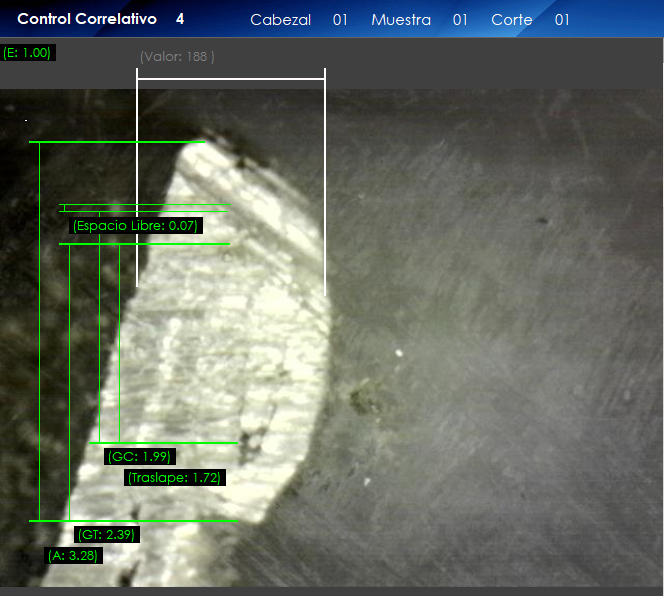Click the Traslape: 1.72 measurement label
The image size is (664, 596).
[174, 478]
